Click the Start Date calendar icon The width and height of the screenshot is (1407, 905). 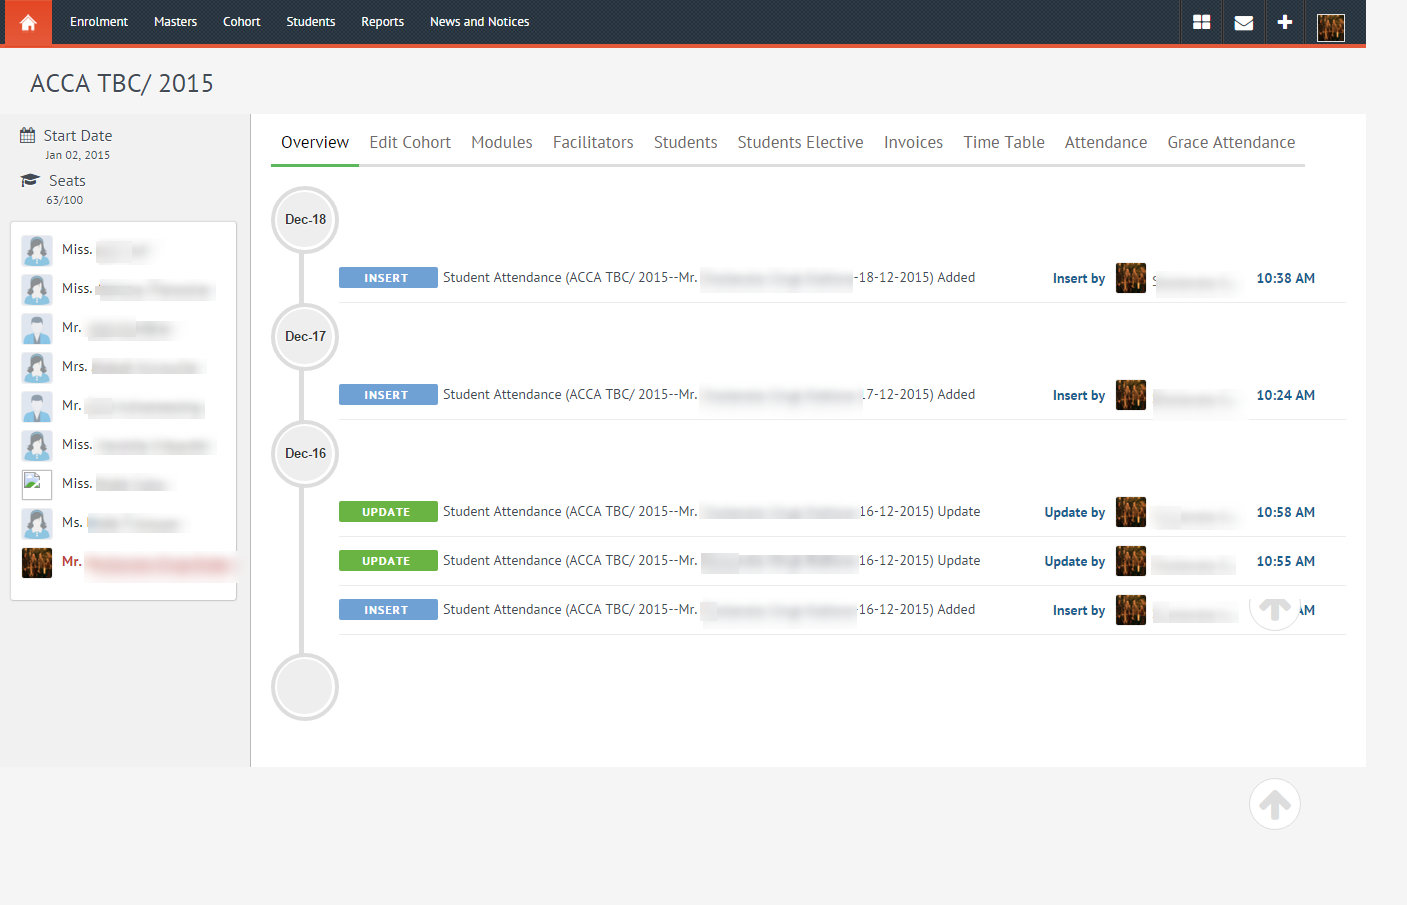[x=28, y=135]
